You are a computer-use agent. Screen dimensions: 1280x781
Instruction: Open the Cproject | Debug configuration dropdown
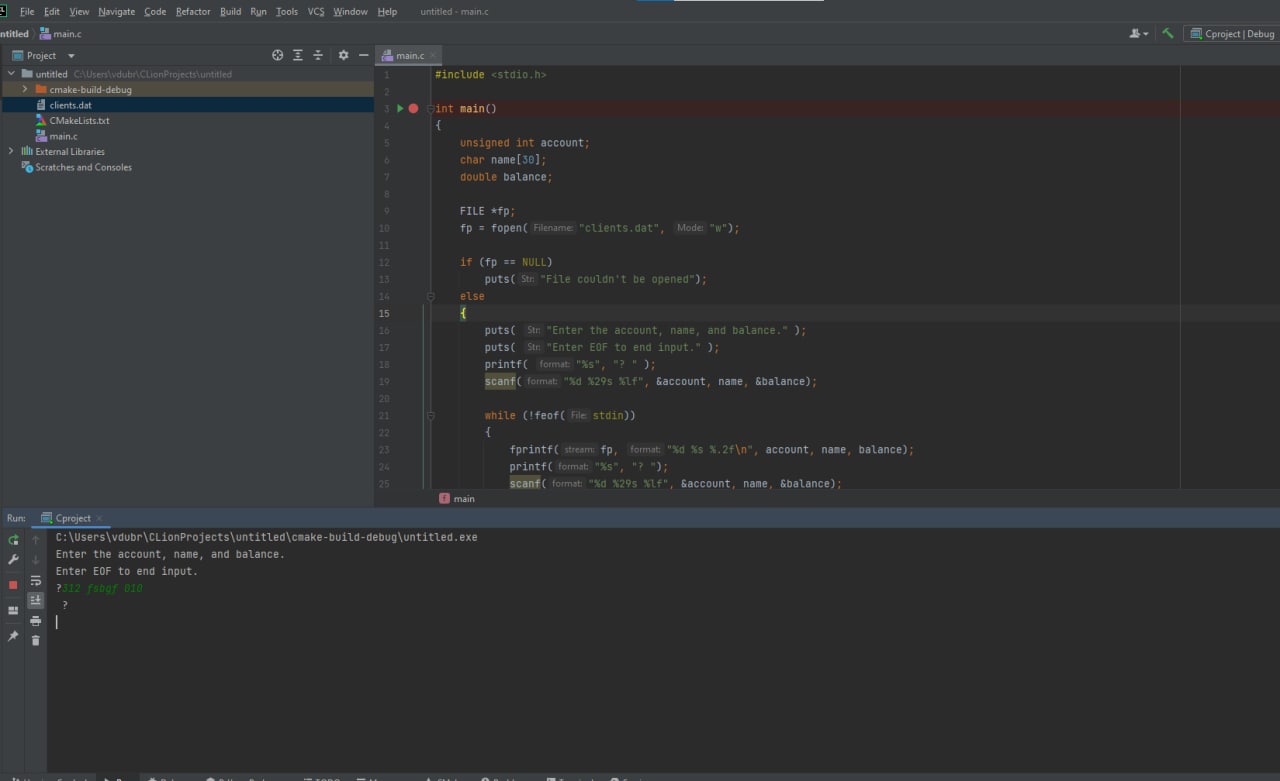coord(1233,33)
